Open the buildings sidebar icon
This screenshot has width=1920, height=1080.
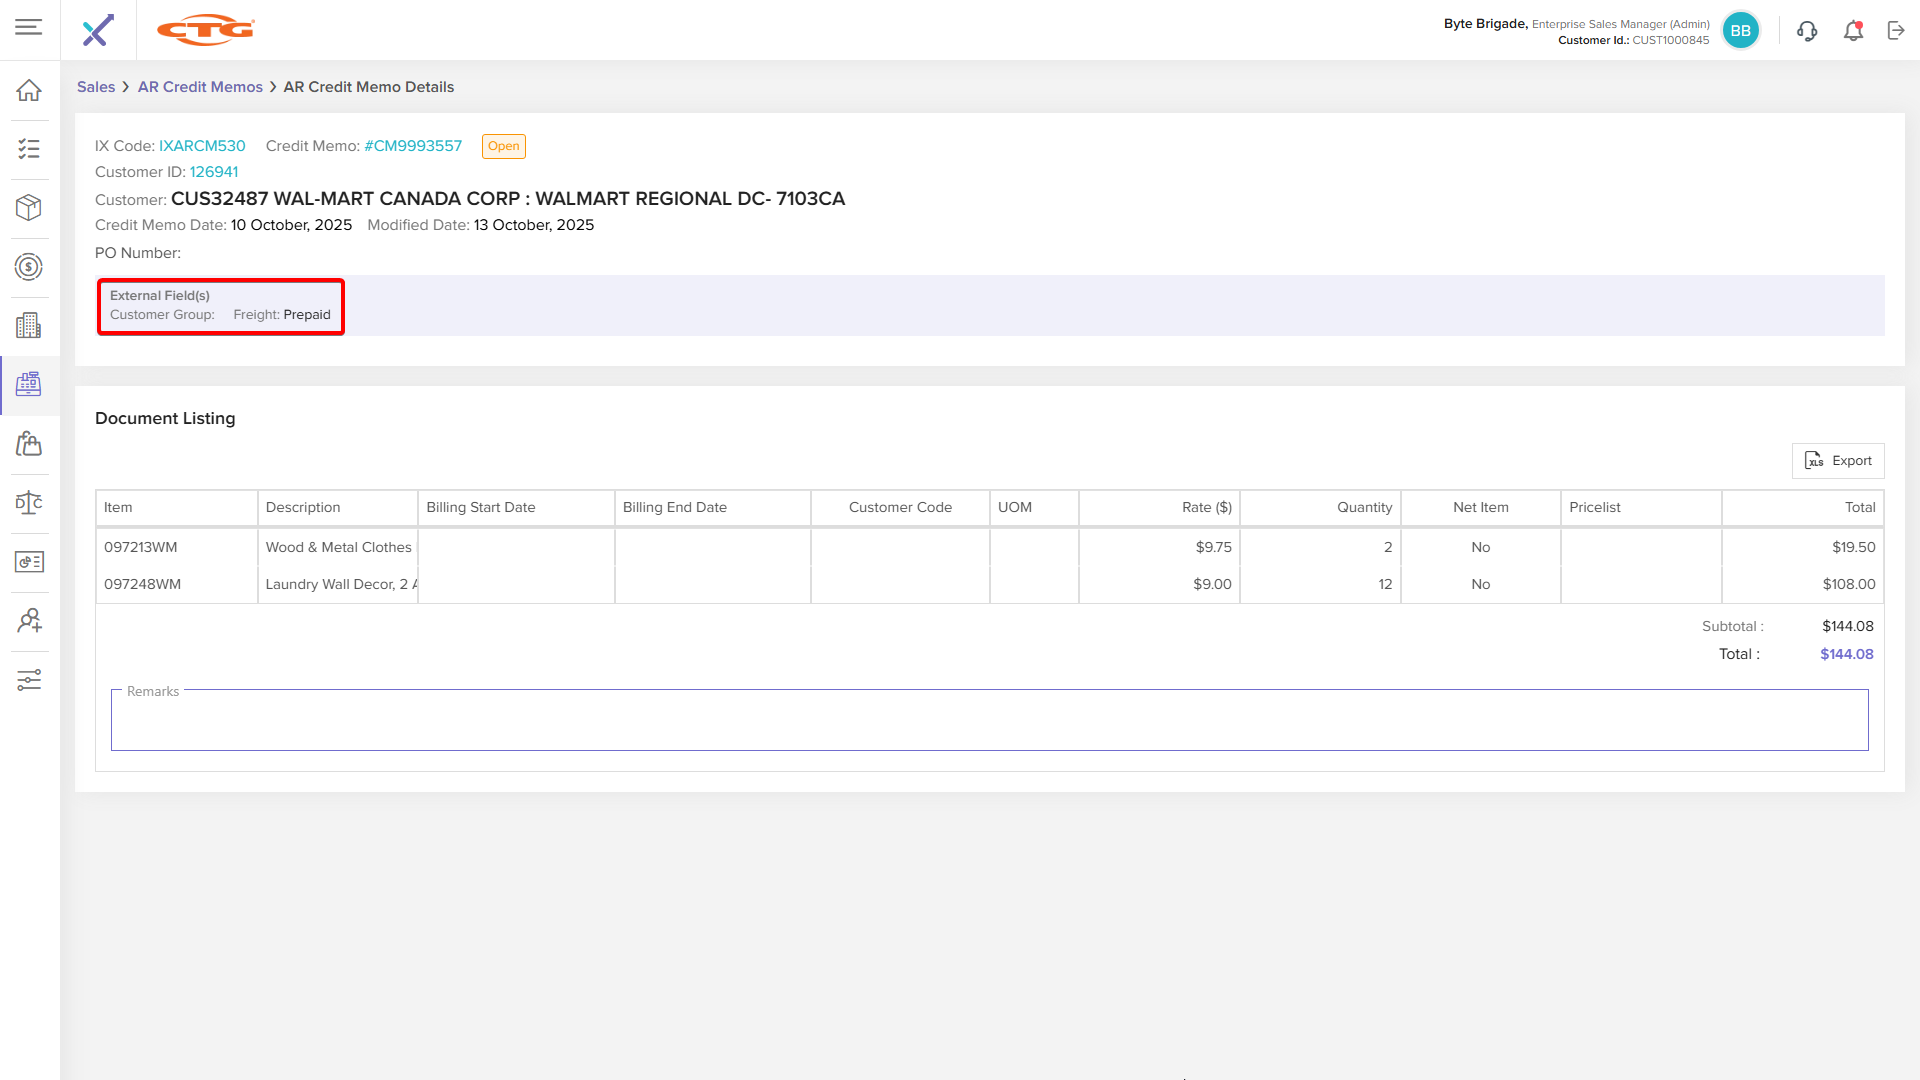(29, 325)
